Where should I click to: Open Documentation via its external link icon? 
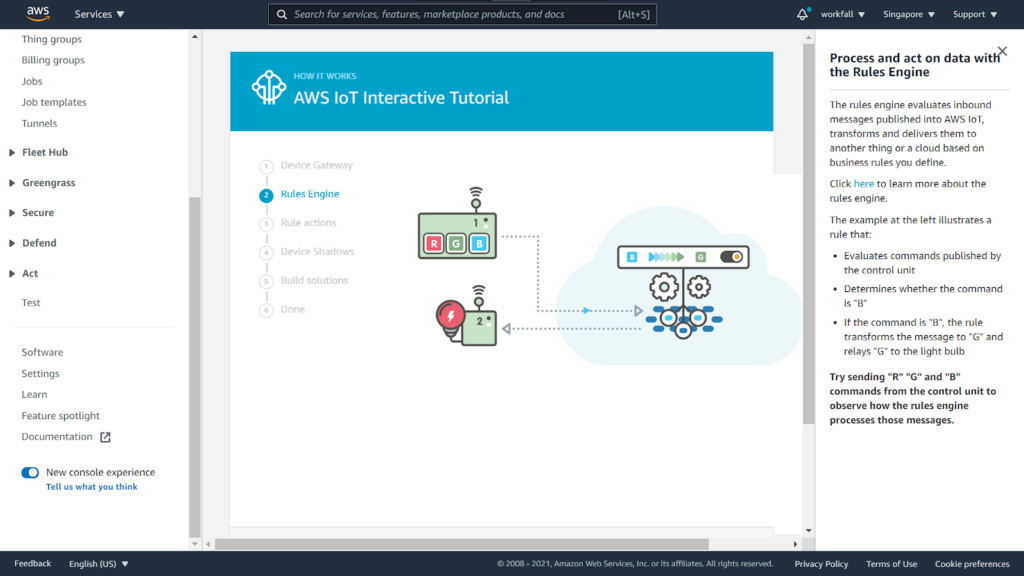pyautogui.click(x=107, y=436)
